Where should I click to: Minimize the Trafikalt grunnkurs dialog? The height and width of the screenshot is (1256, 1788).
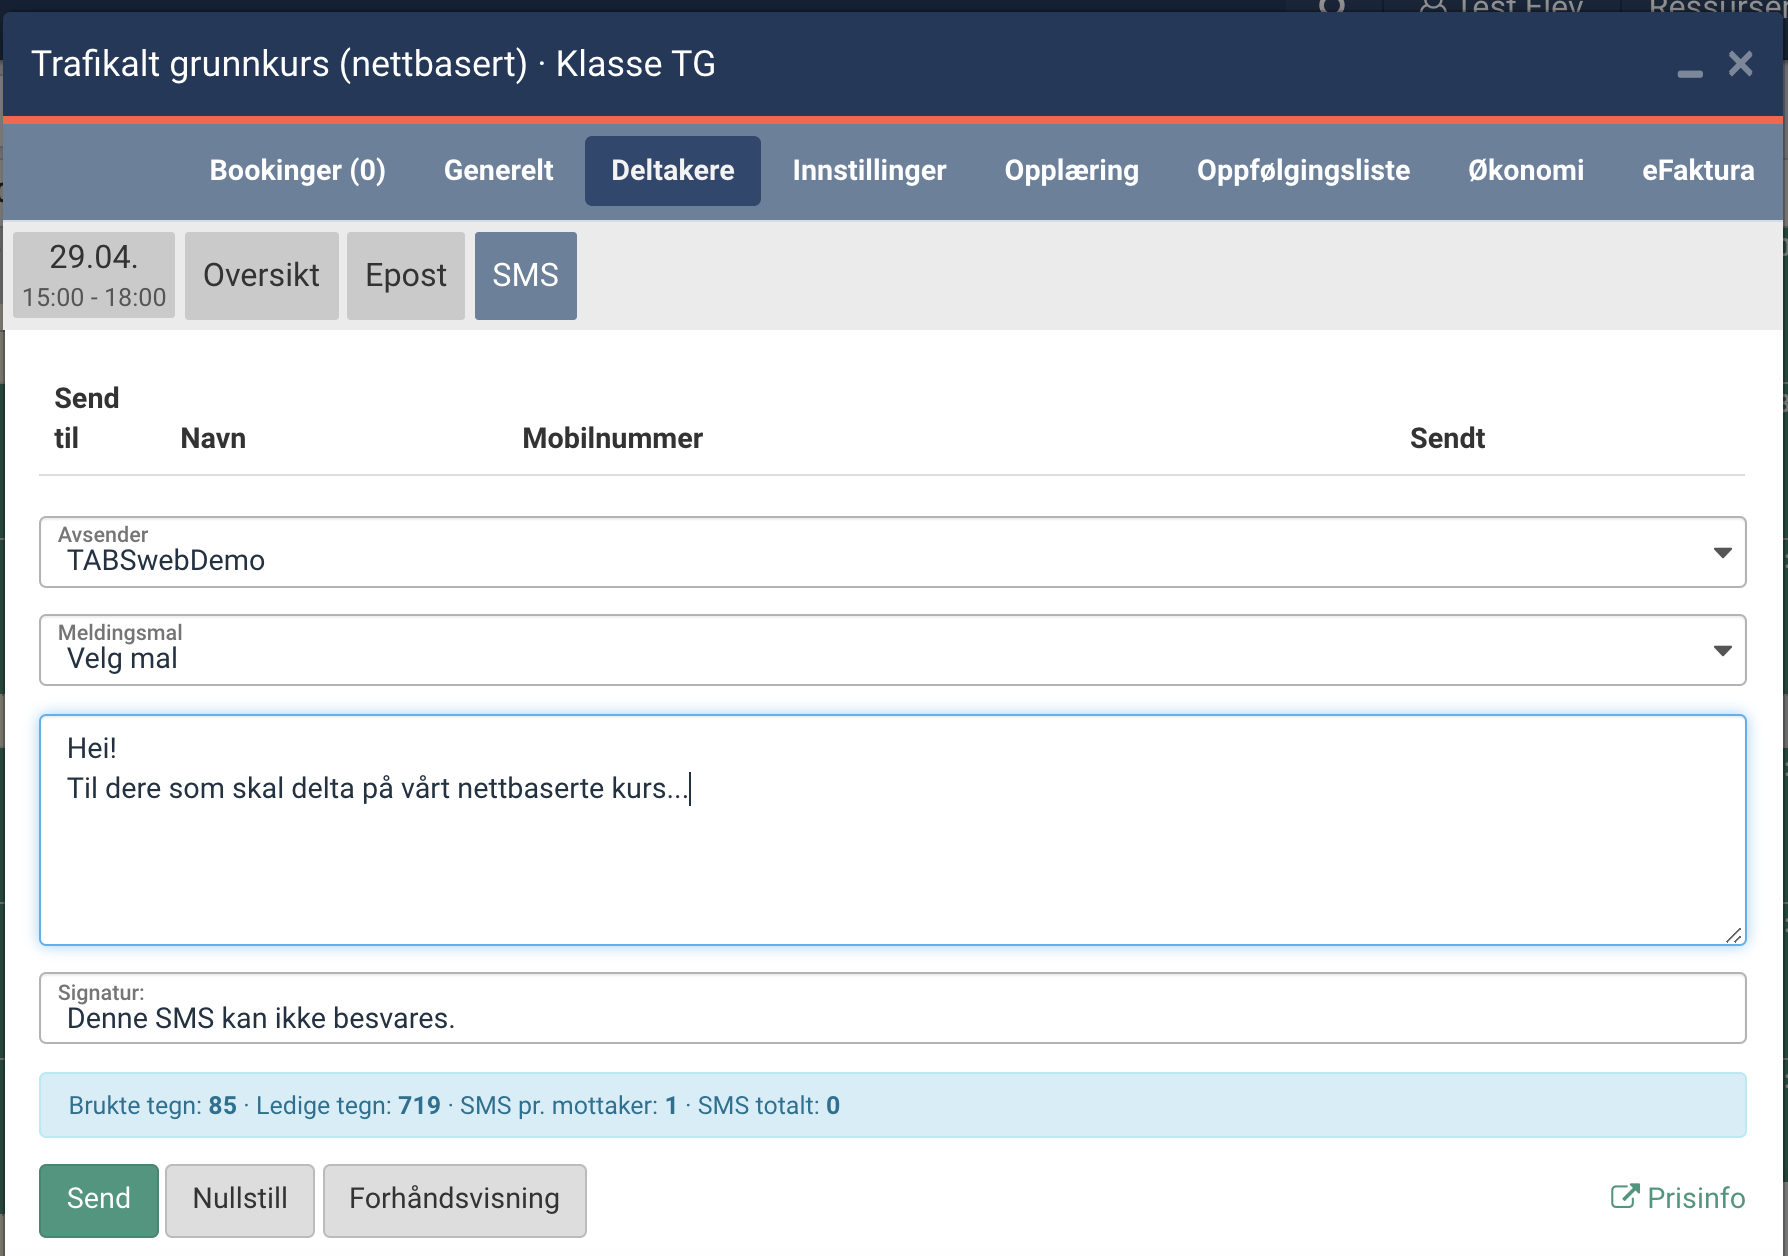tap(1690, 70)
